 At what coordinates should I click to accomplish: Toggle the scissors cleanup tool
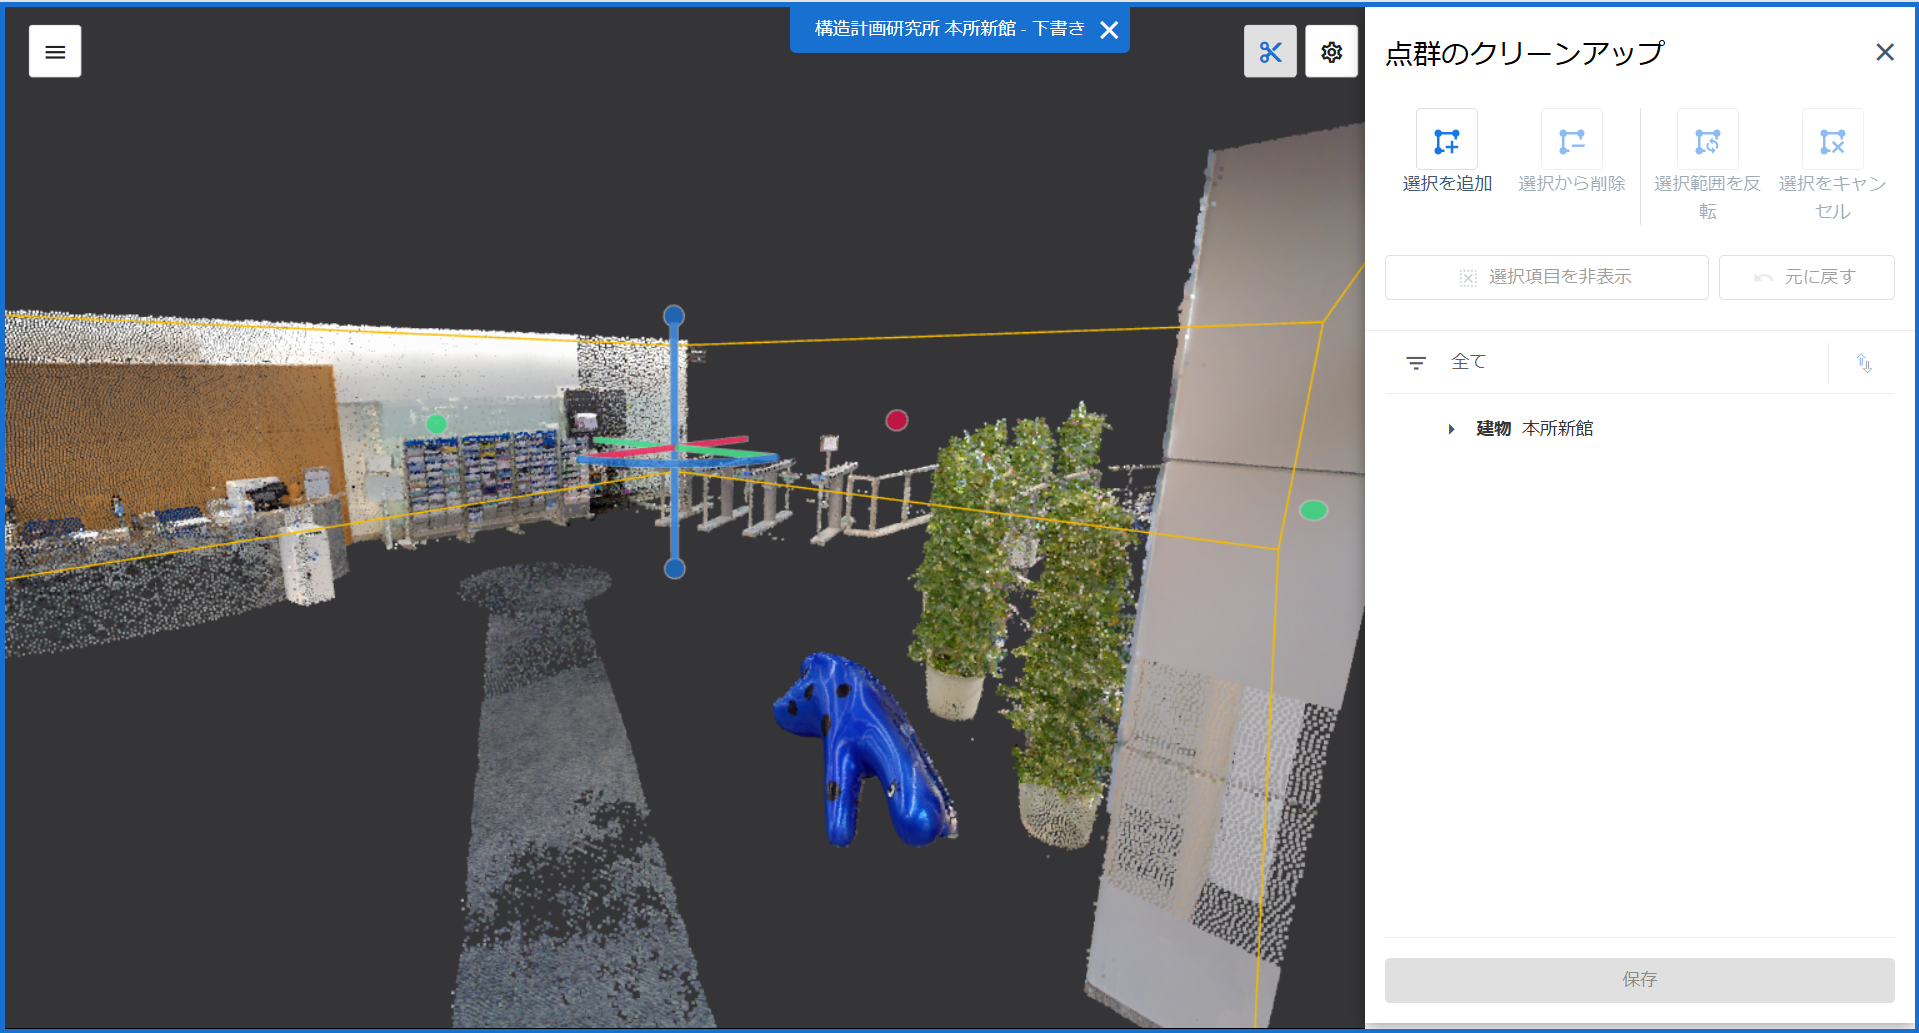point(1270,52)
